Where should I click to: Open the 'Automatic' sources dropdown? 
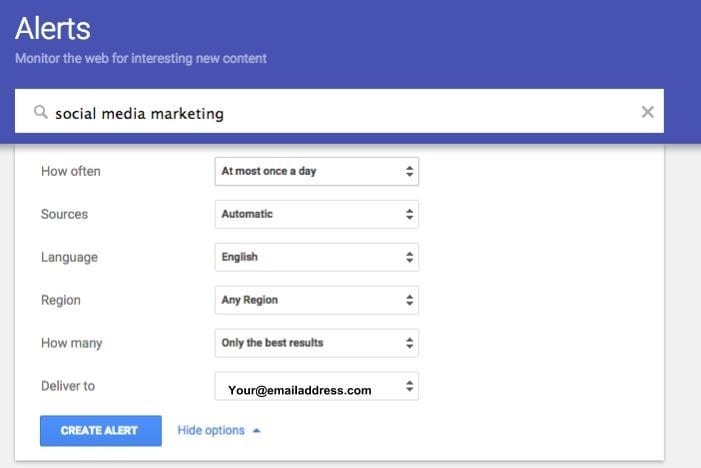[317, 214]
